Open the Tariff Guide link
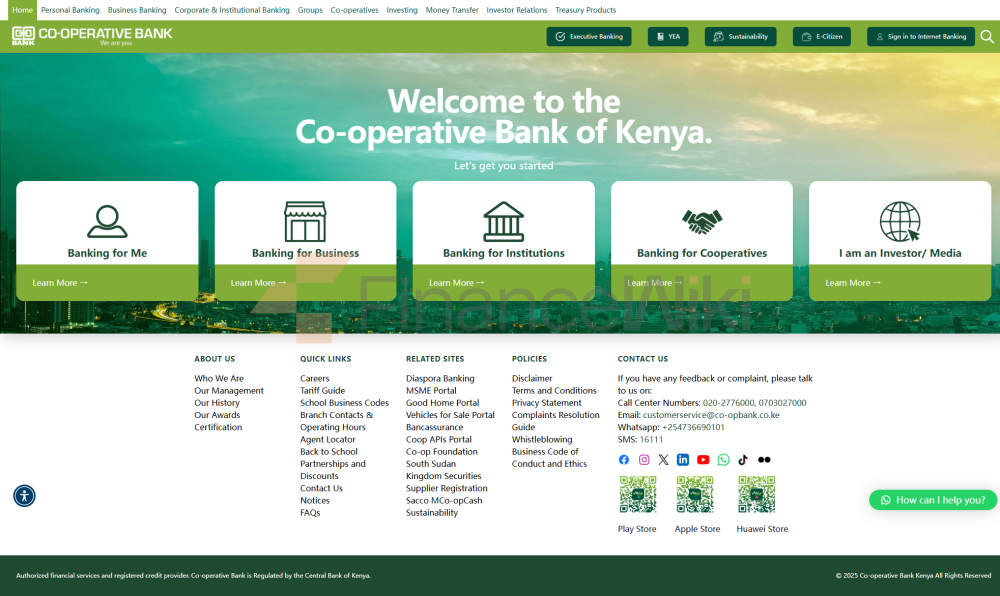This screenshot has width=1000, height=596. 323,390
